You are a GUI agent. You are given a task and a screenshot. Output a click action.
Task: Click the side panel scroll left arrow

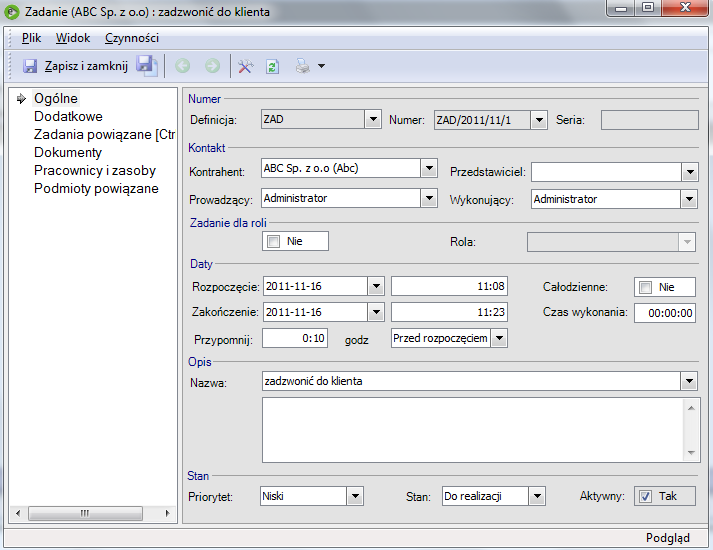pyautogui.click(x=18, y=513)
